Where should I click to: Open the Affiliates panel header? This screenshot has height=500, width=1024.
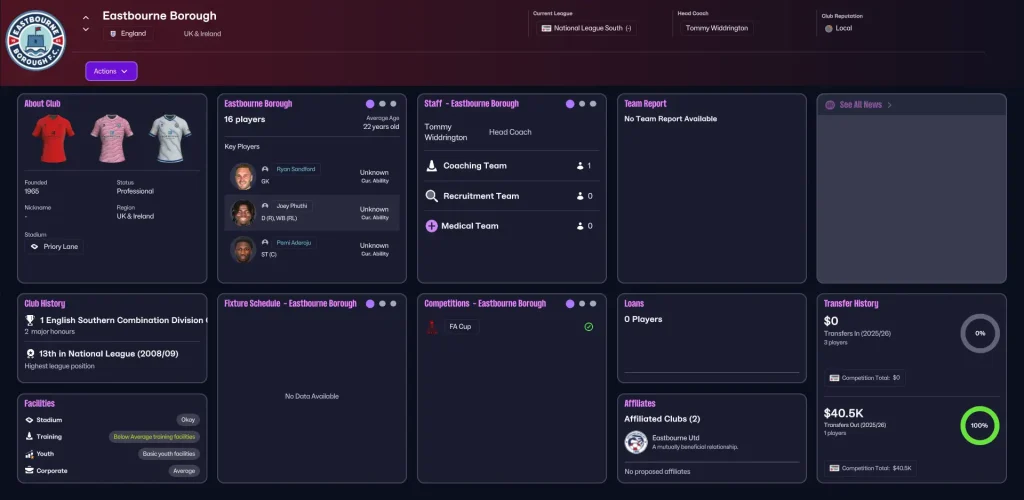[640, 403]
